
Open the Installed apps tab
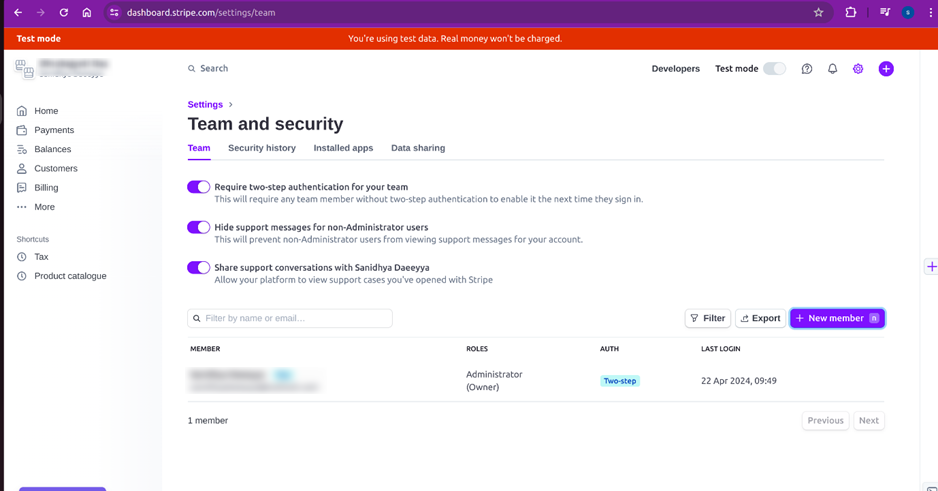(343, 148)
